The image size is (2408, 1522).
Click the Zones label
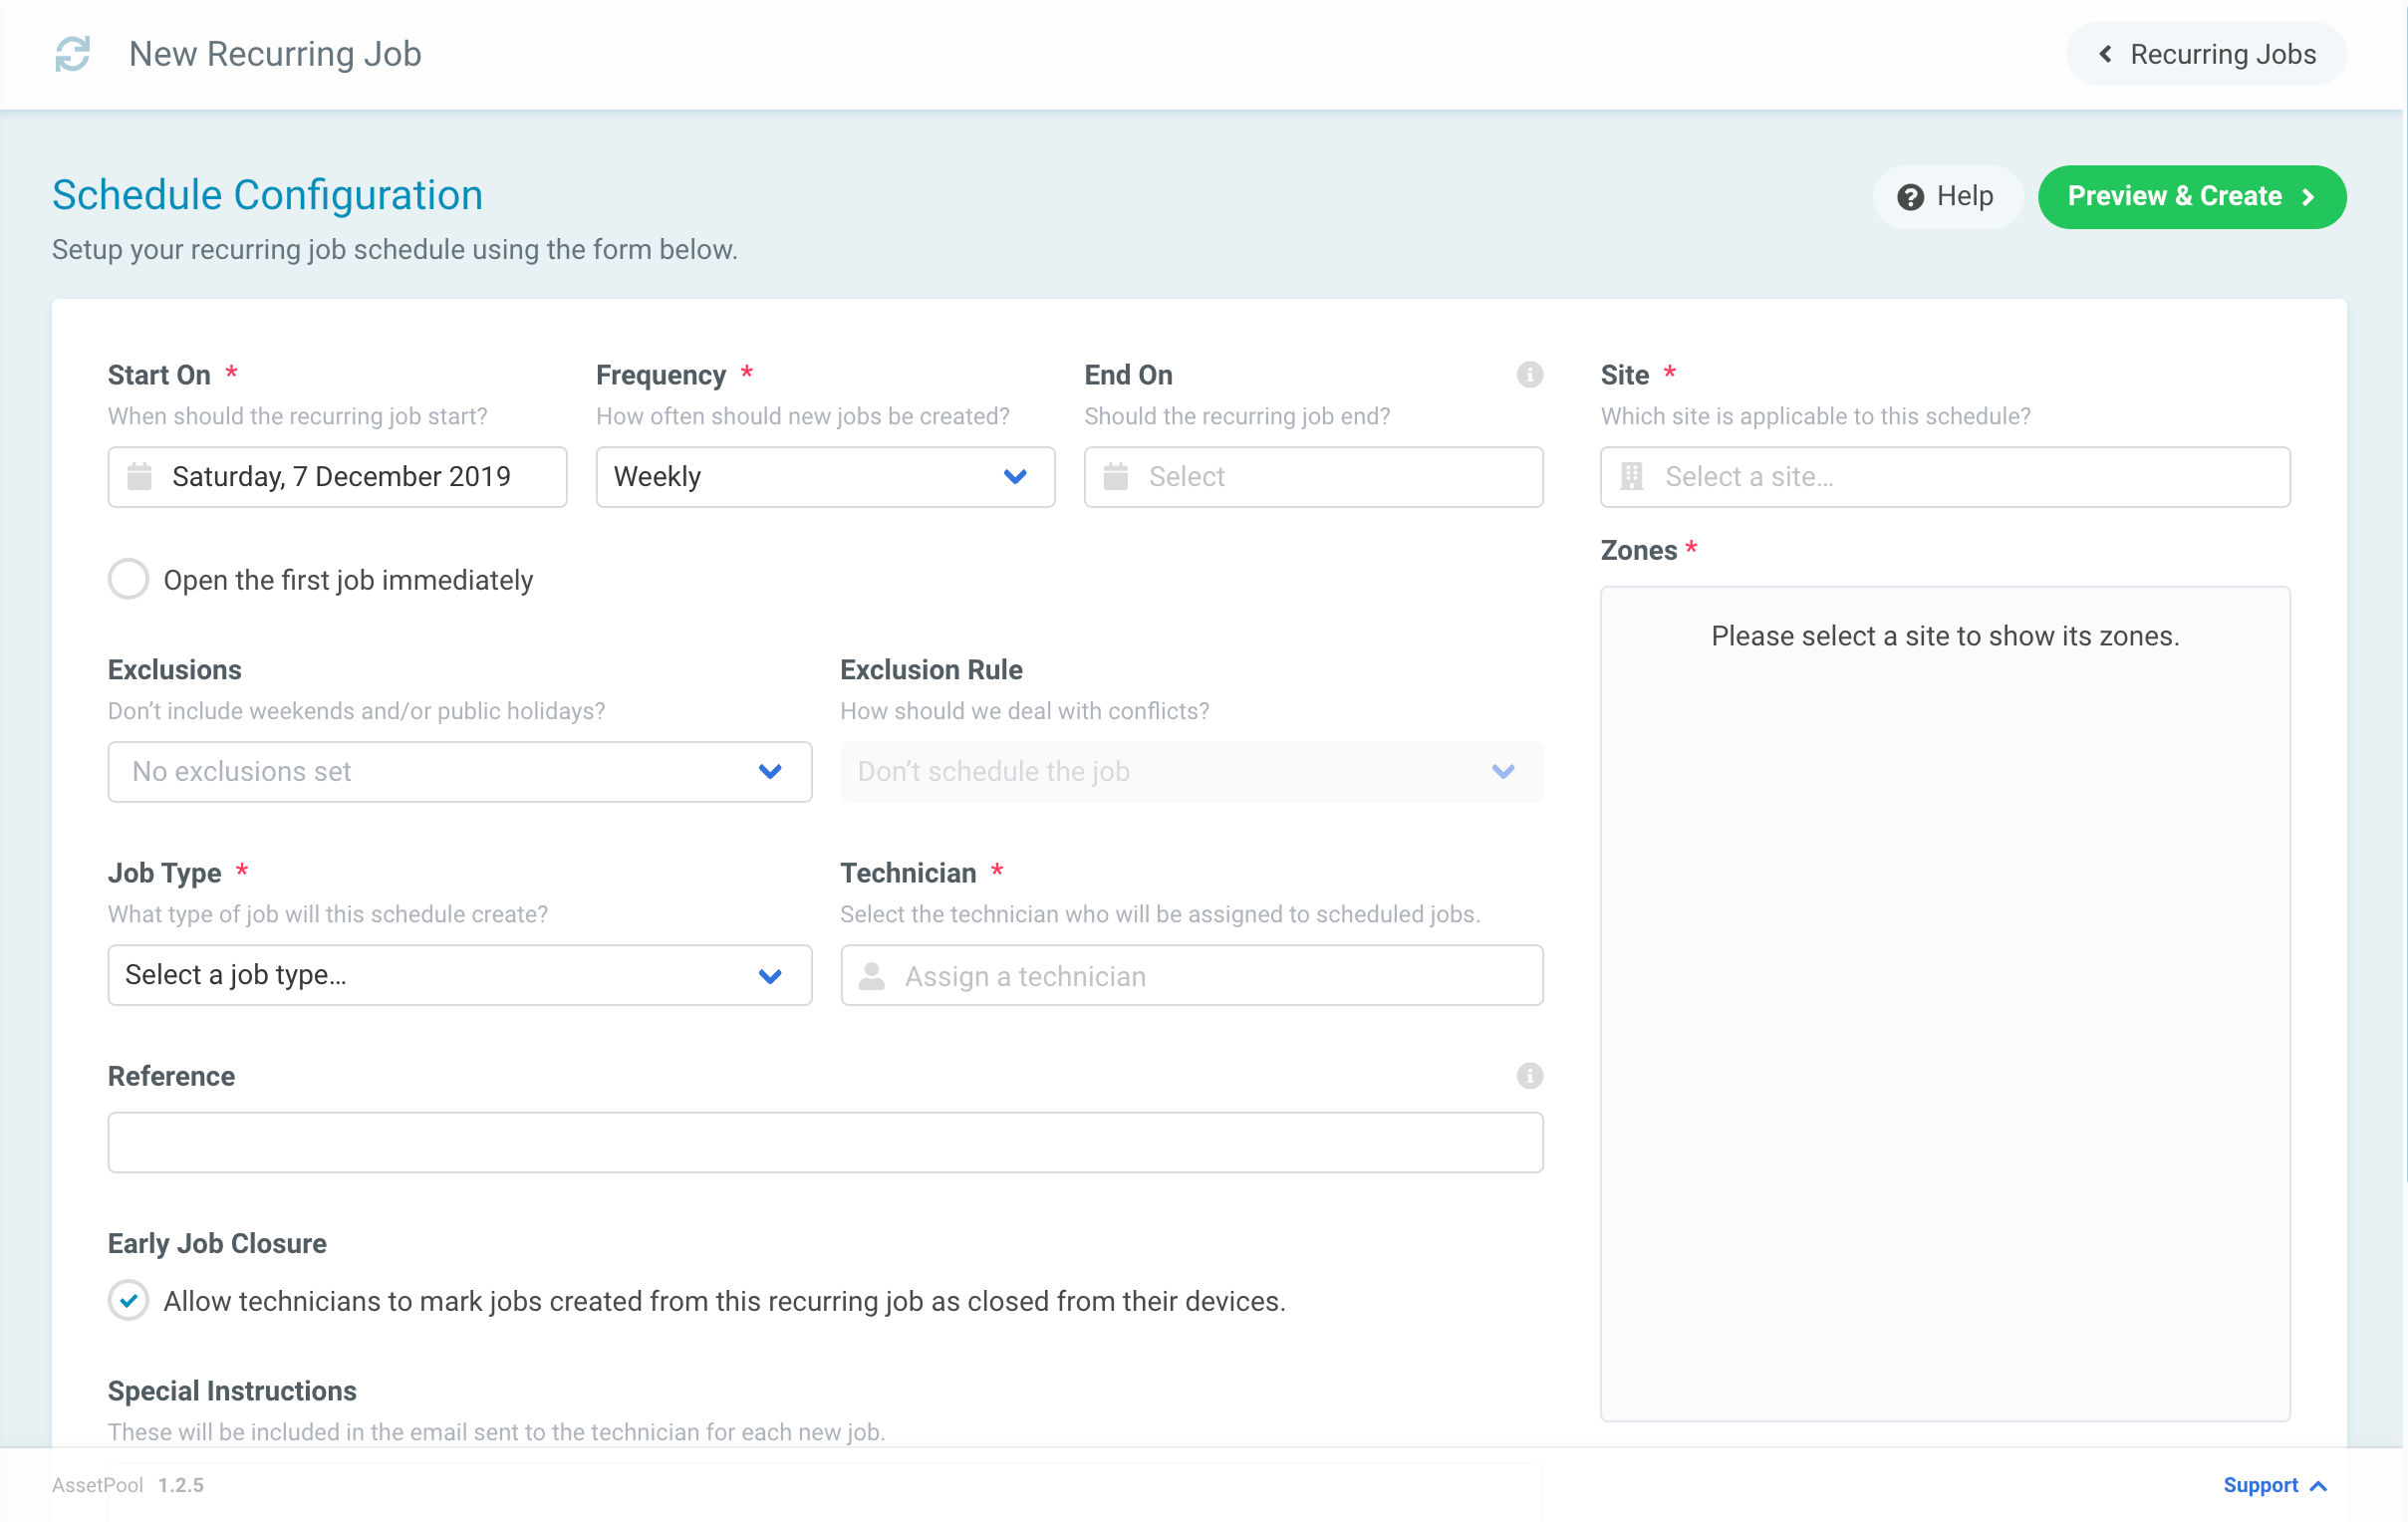click(1638, 550)
